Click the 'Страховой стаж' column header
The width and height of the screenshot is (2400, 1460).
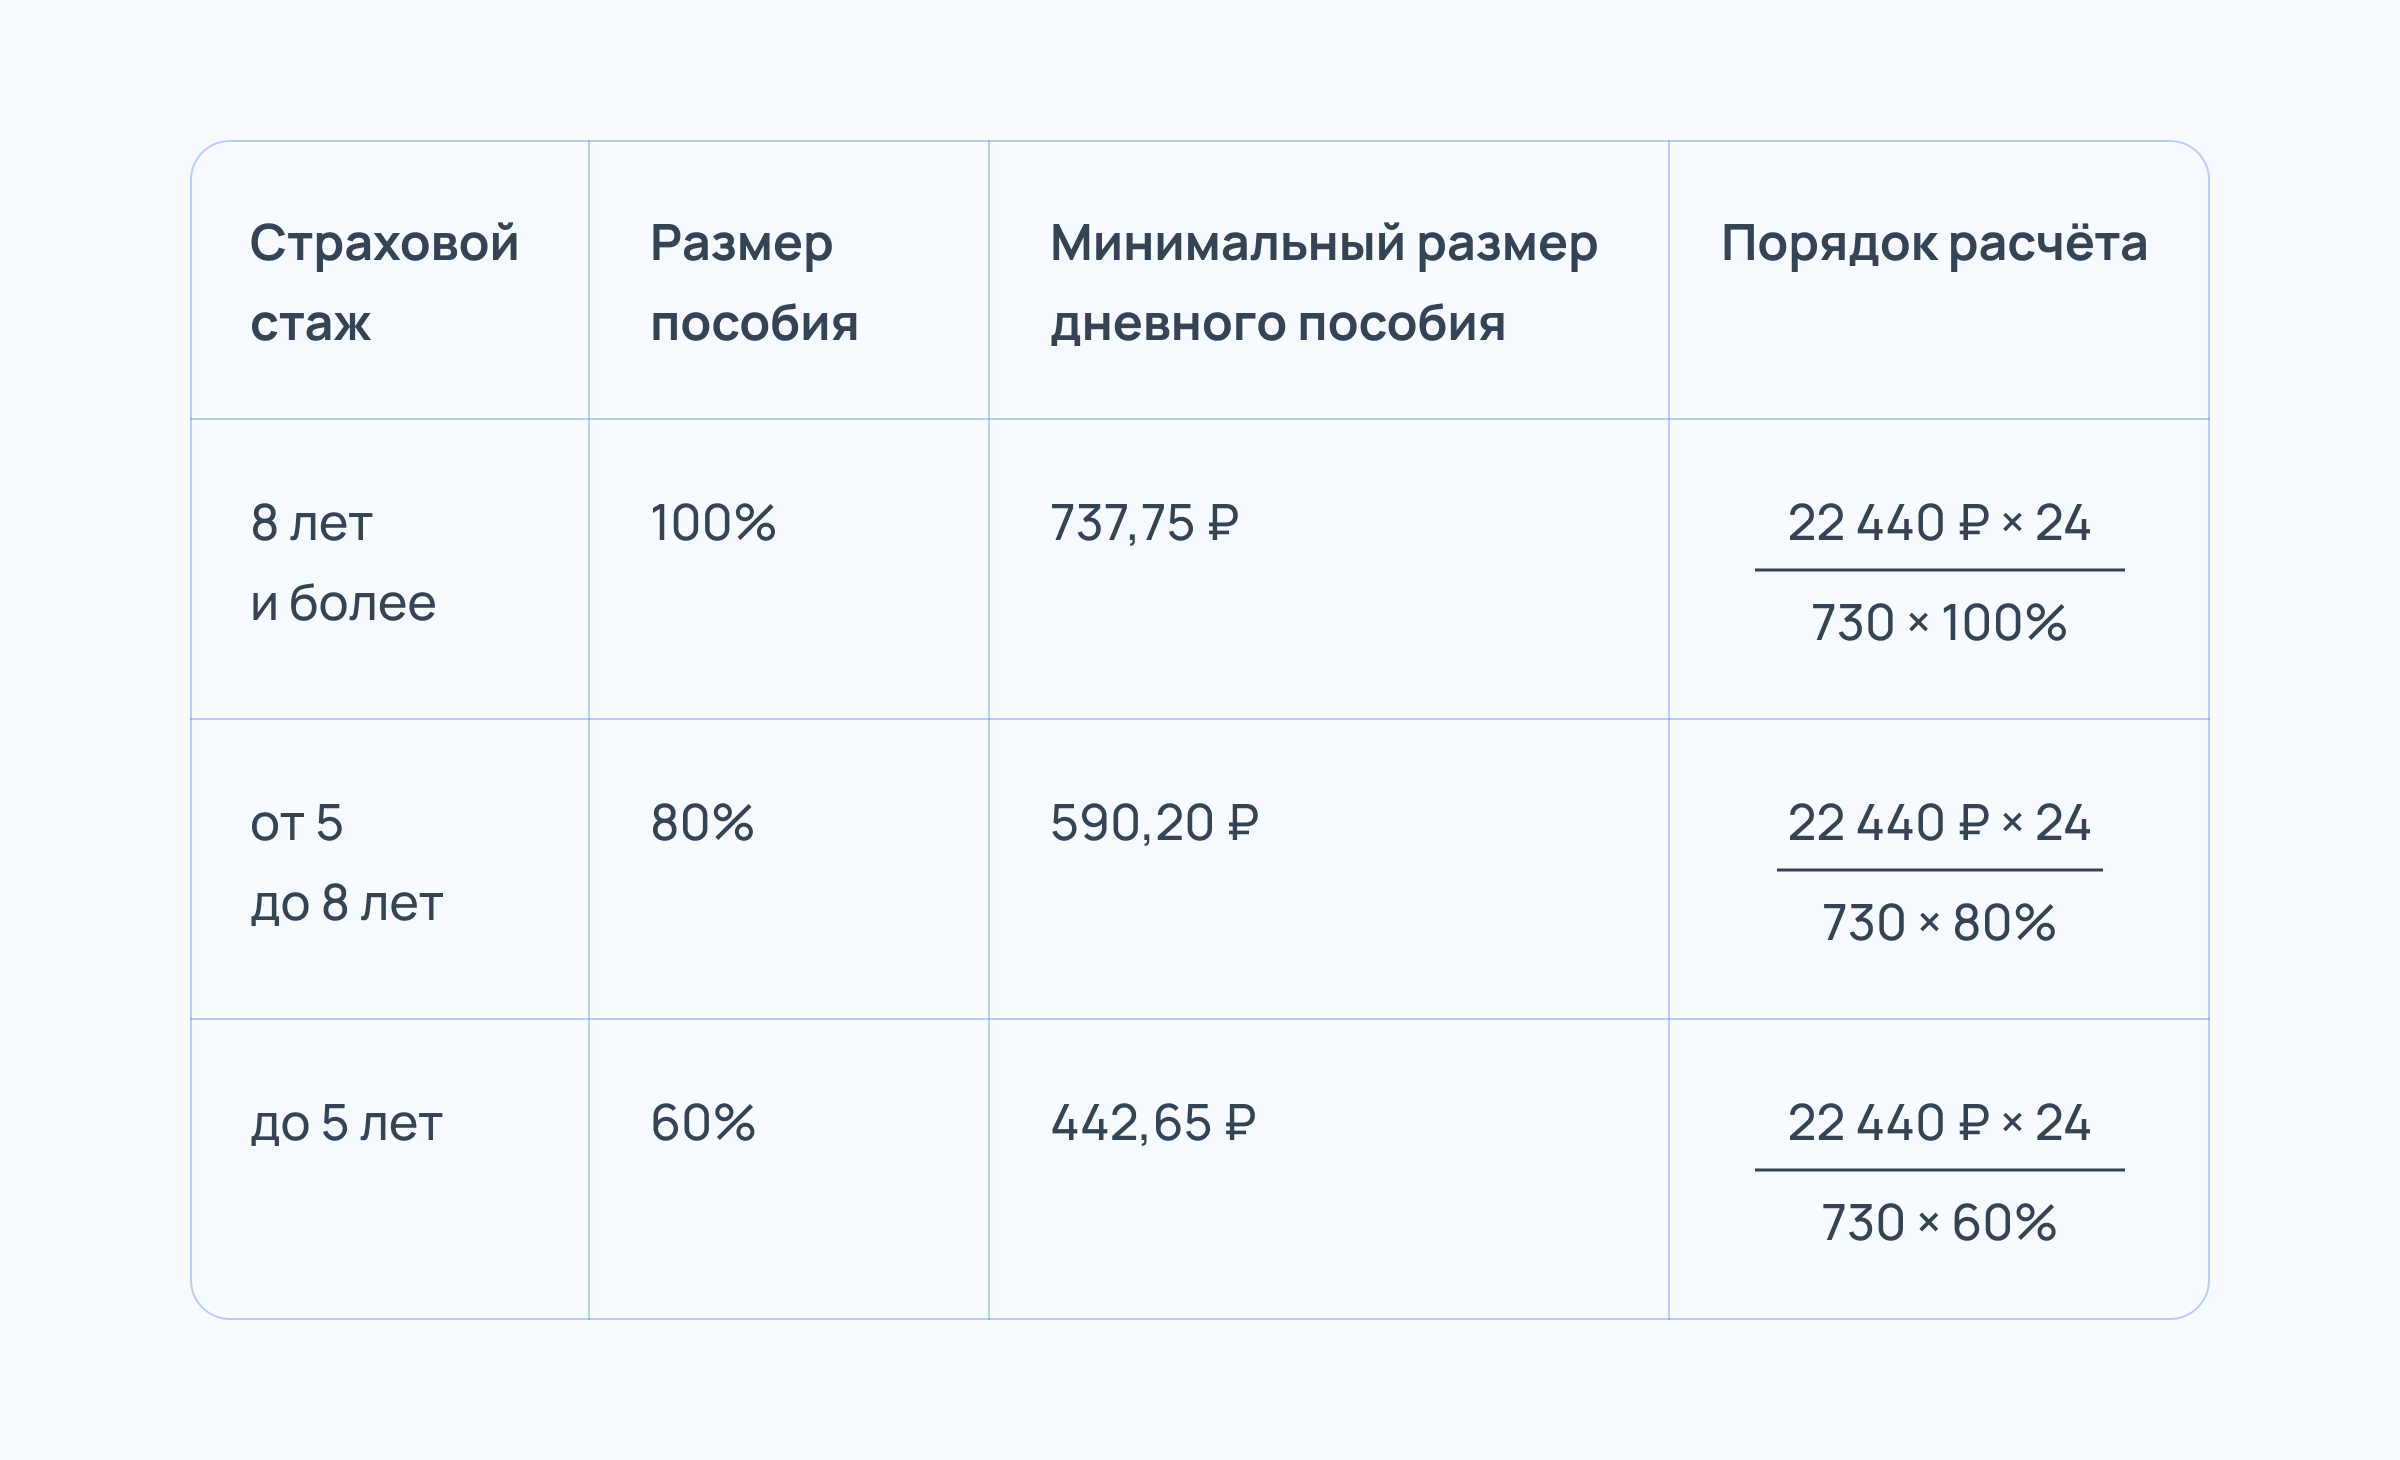pos(385,283)
